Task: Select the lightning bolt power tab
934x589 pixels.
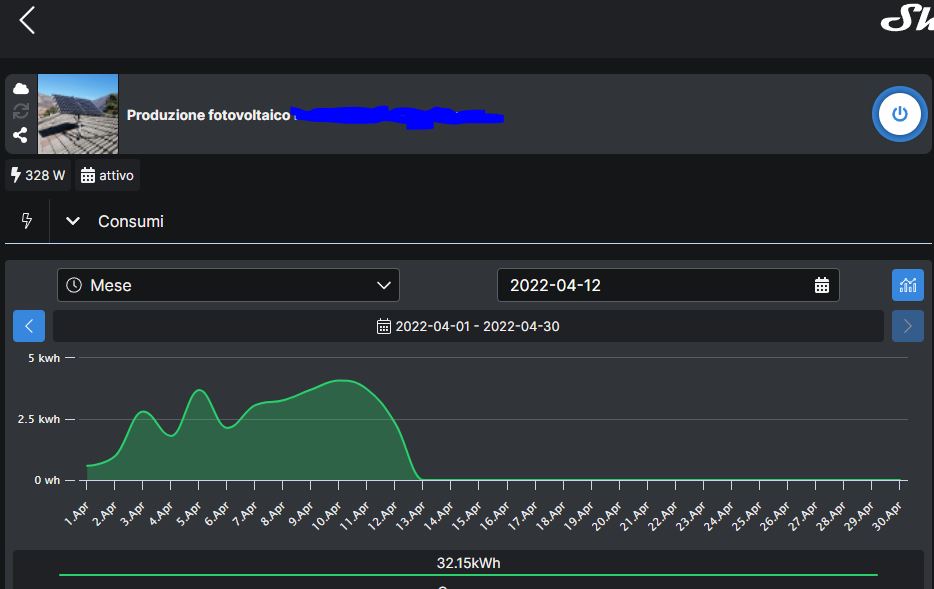Action: 27,221
